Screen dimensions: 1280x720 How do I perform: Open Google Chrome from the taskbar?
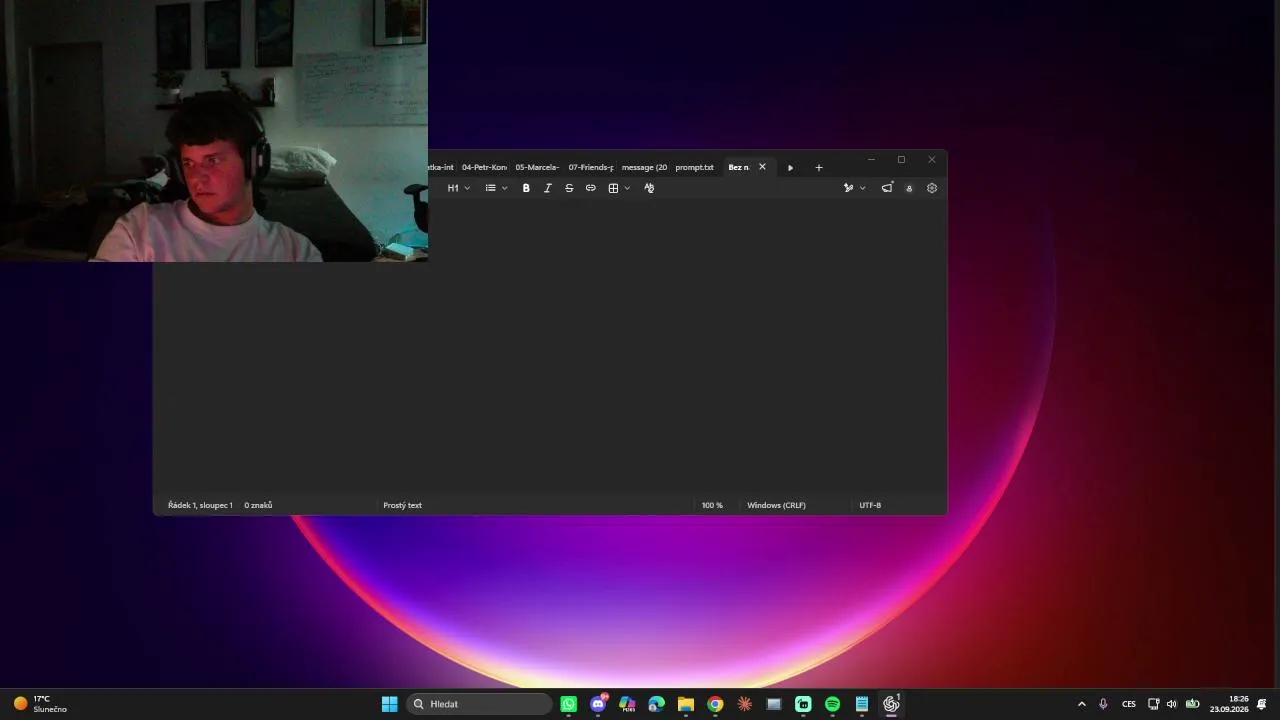tap(715, 704)
